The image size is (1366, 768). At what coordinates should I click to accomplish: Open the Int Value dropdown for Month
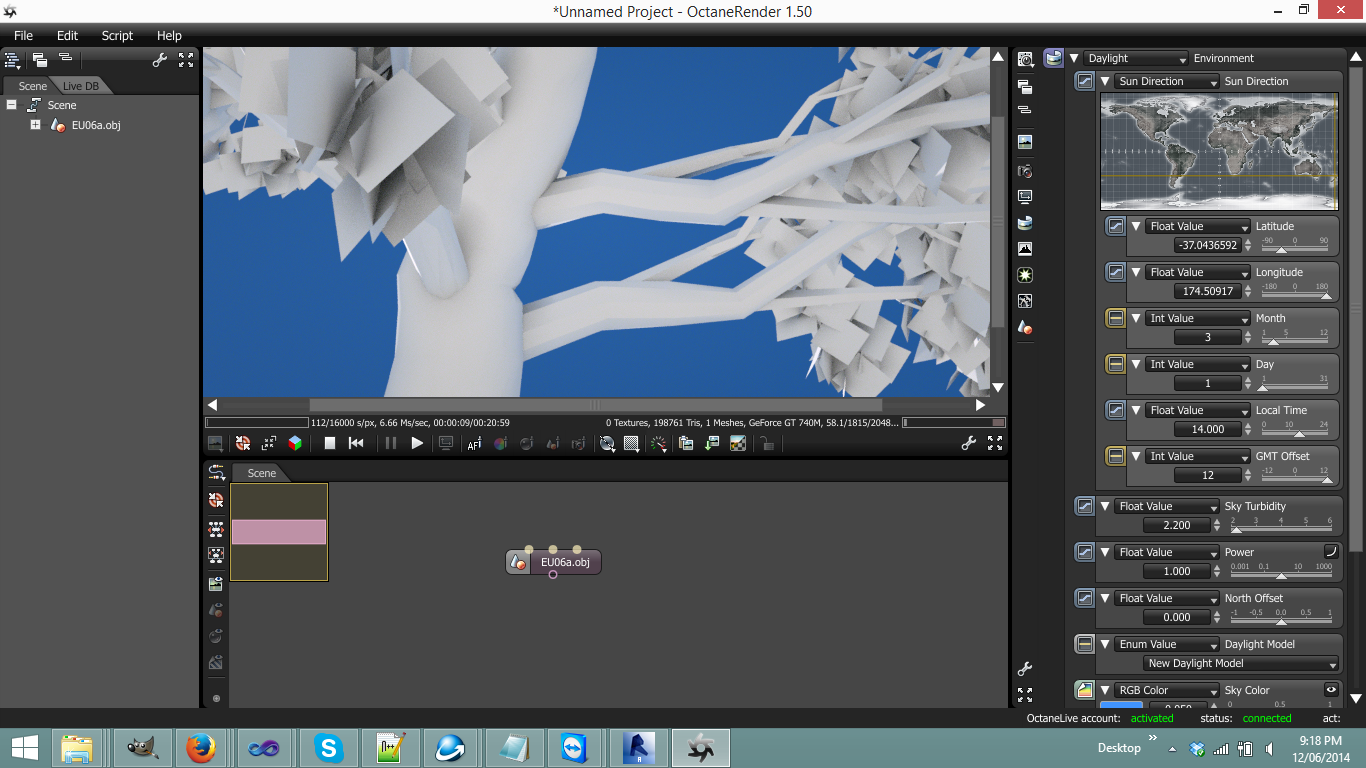pos(1198,319)
